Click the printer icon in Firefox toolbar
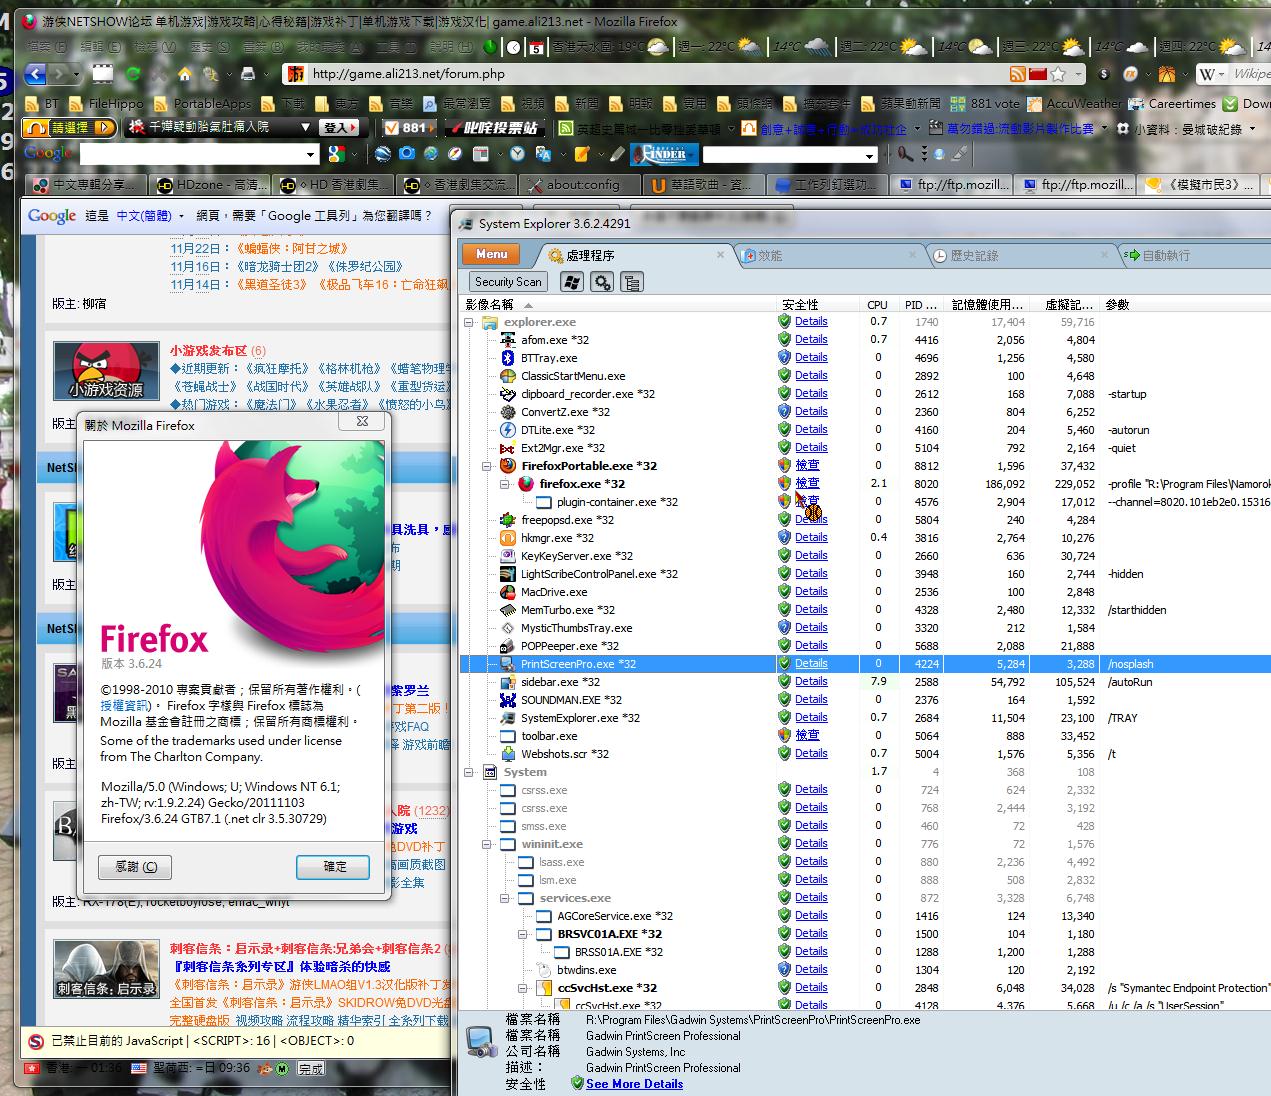This screenshot has height=1096, width=1271. [x=247, y=74]
